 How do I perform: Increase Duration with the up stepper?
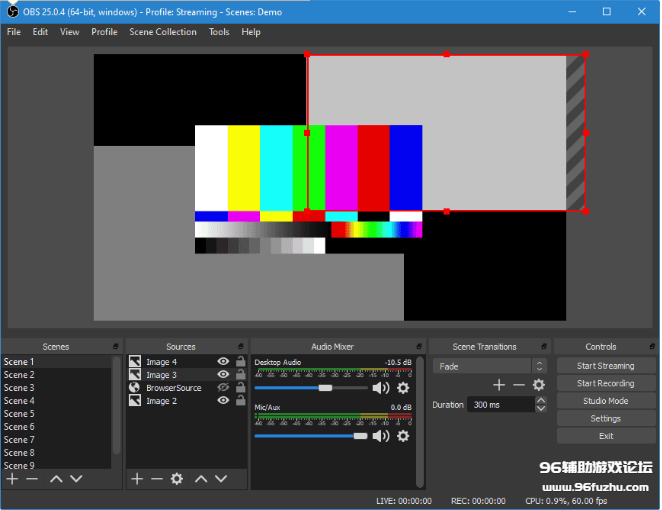(x=541, y=401)
